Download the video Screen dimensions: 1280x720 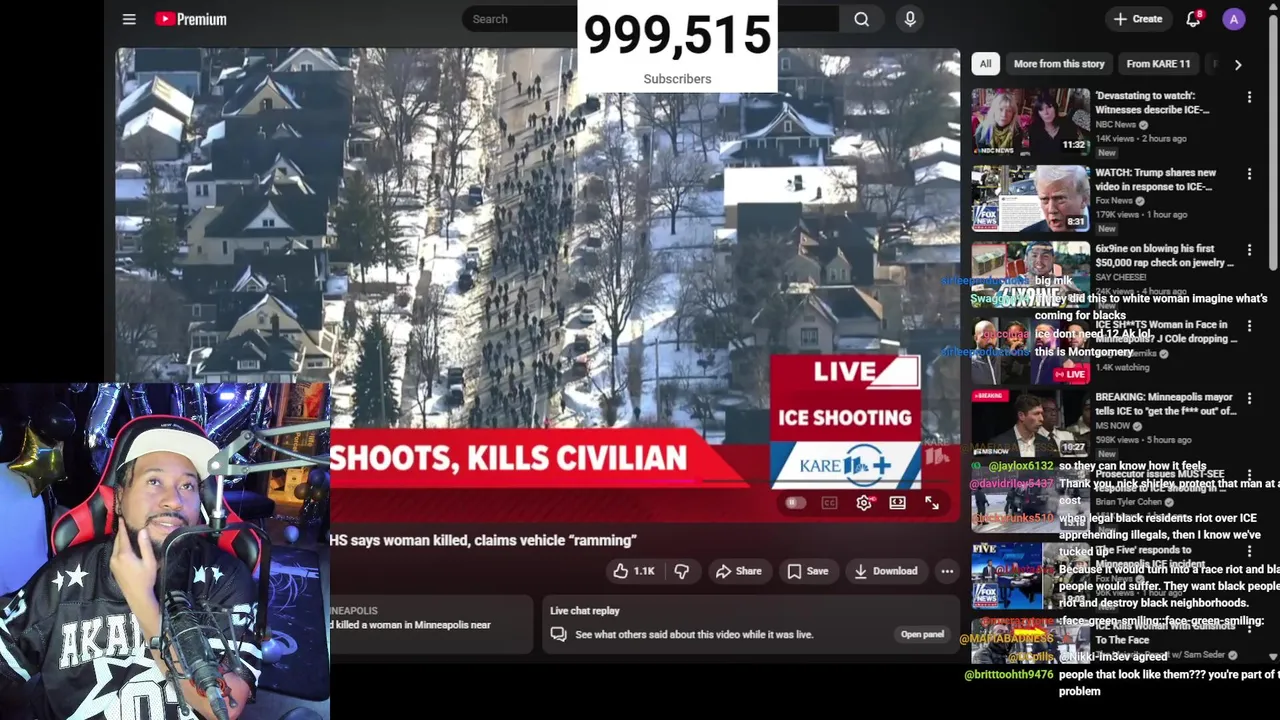pyautogui.click(x=885, y=571)
